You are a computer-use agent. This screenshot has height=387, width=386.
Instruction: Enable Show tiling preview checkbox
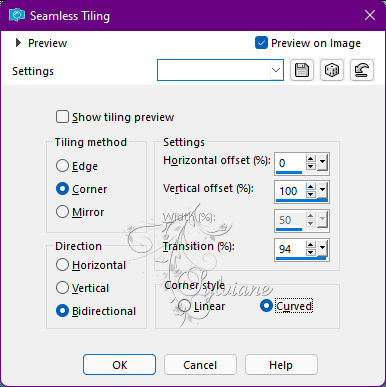[x=62, y=117]
